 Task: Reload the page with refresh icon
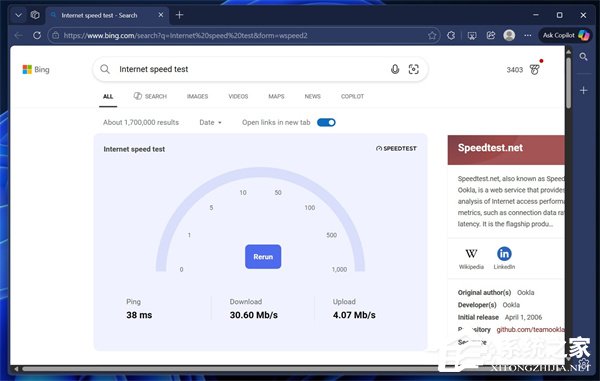click(x=37, y=36)
